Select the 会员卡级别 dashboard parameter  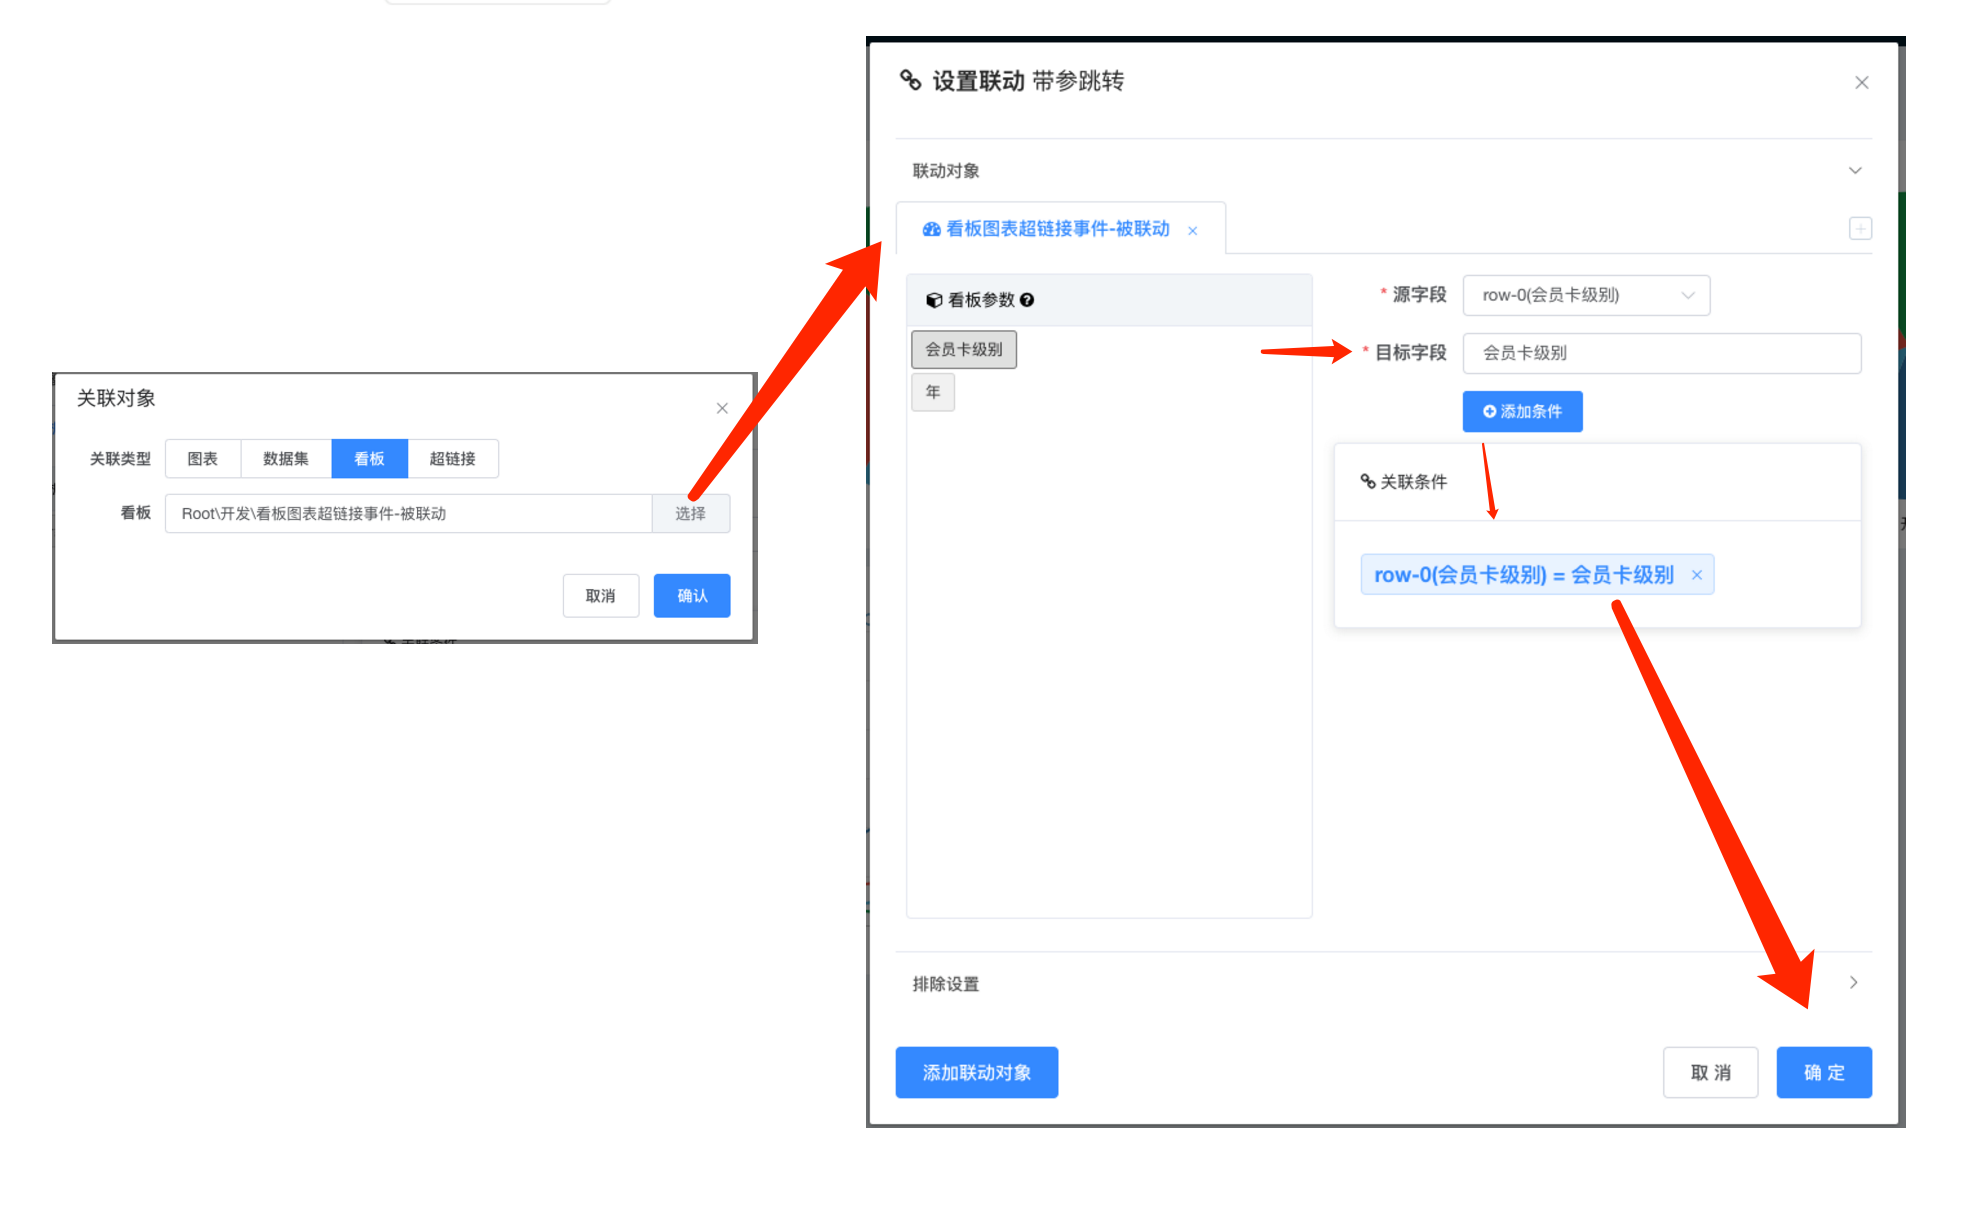click(964, 350)
